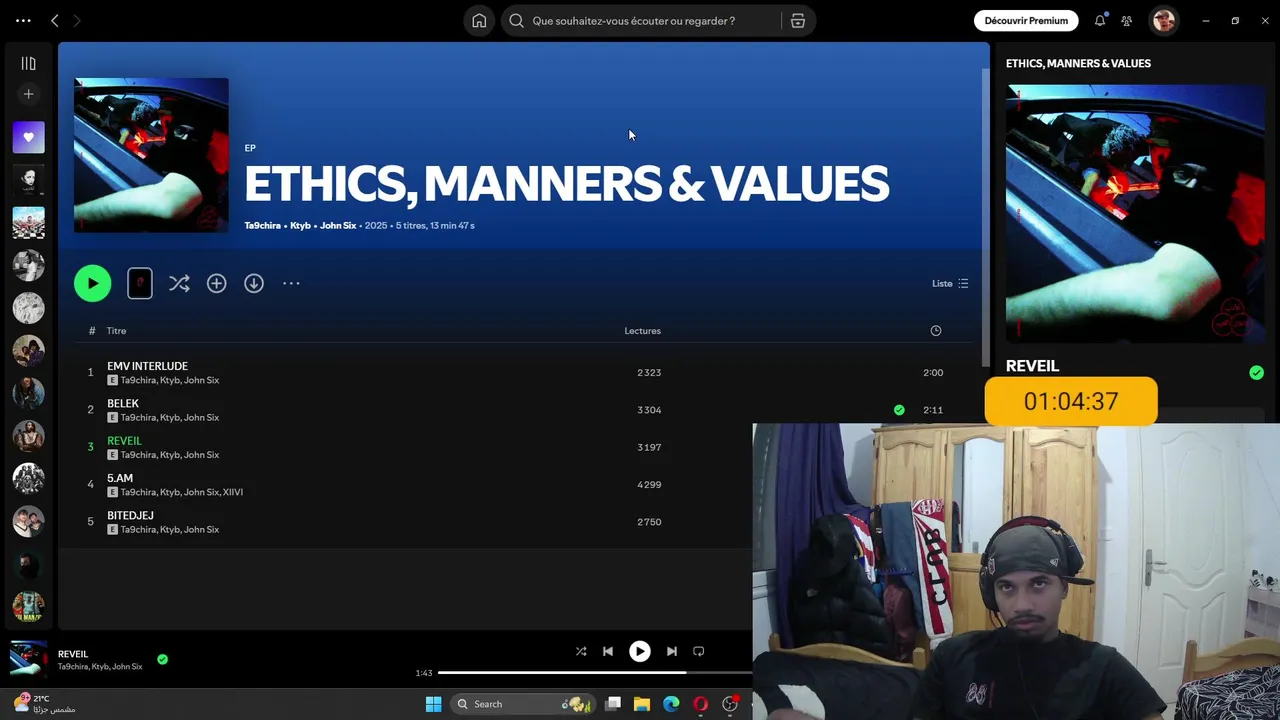The width and height of the screenshot is (1280, 720).
Task: Click the video preview thumbnail beside play
Action: [x=140, y=283]
